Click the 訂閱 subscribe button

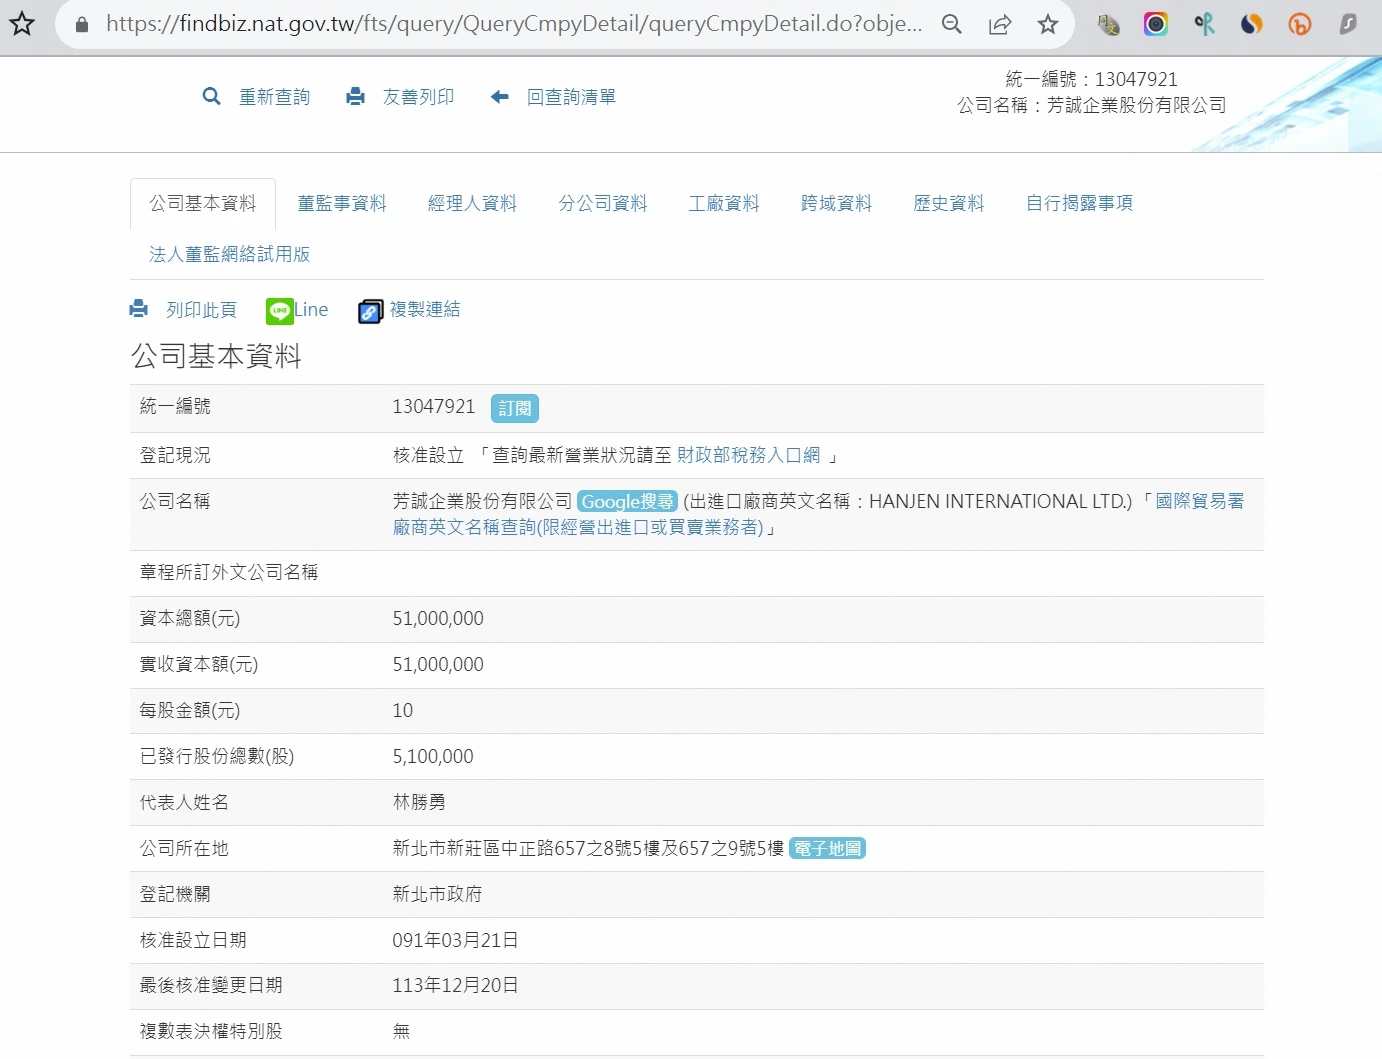coord(514,408)
